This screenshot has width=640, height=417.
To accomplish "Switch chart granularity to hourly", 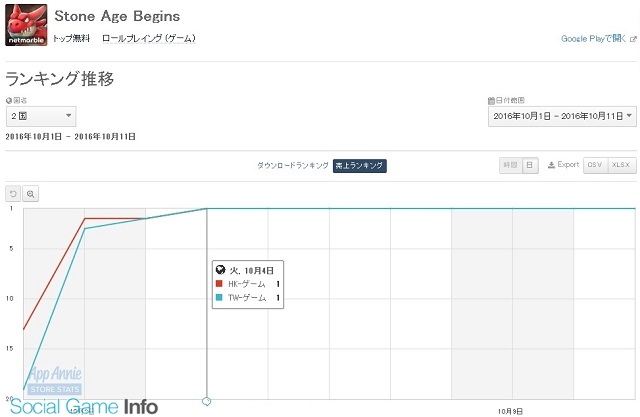I will point(511,165).
